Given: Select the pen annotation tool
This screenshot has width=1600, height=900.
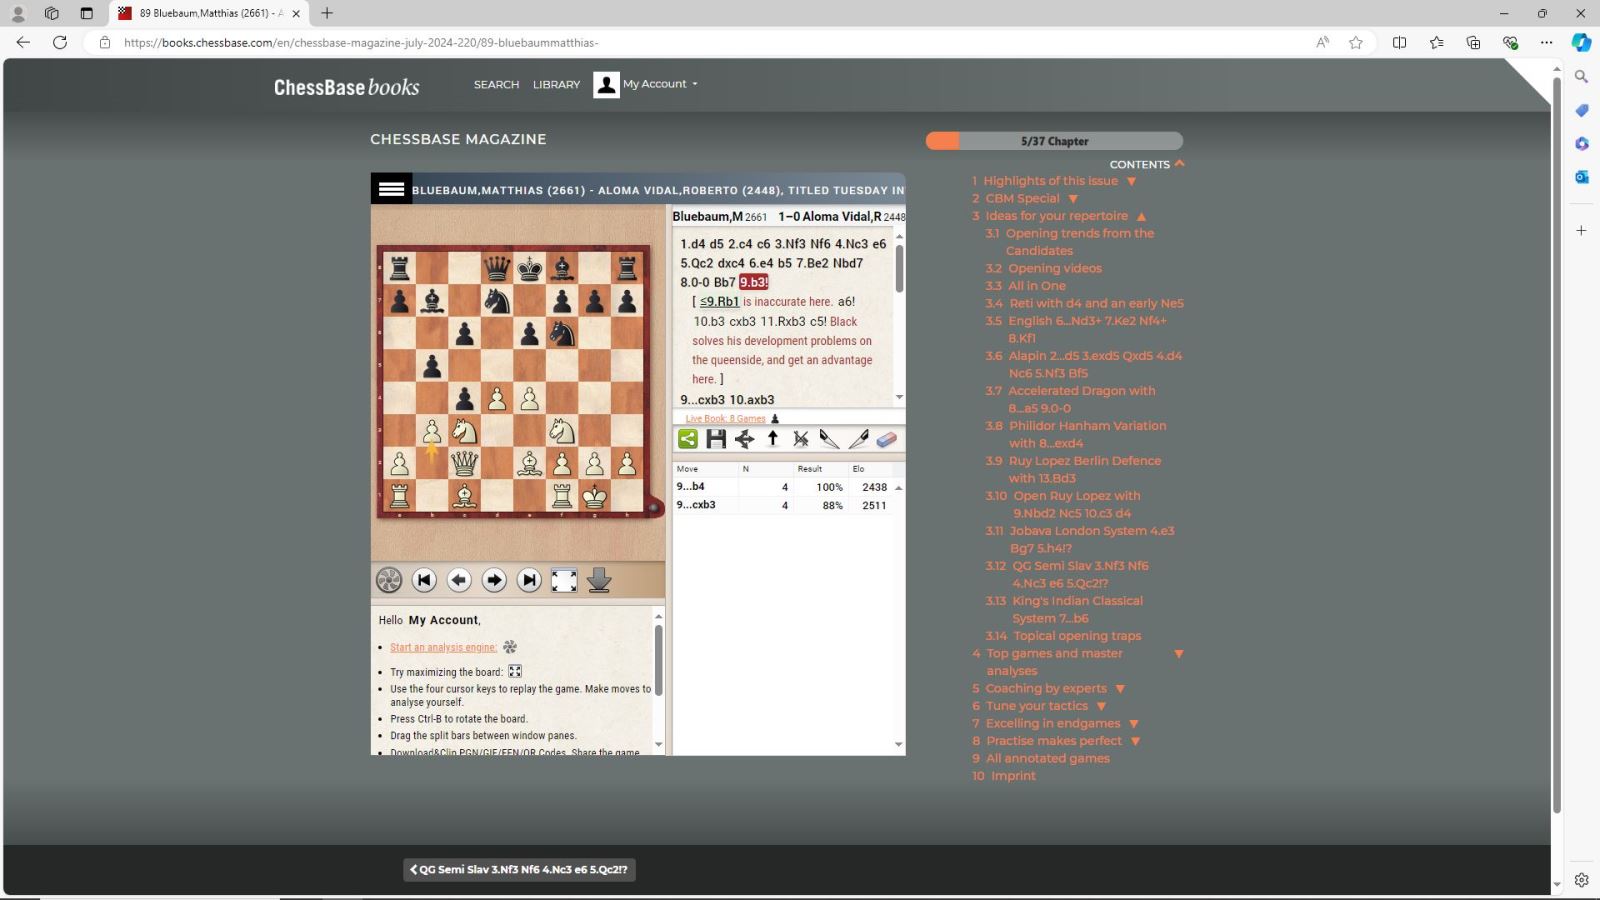Looking at the screenshot, I should [x=858, y=438].
